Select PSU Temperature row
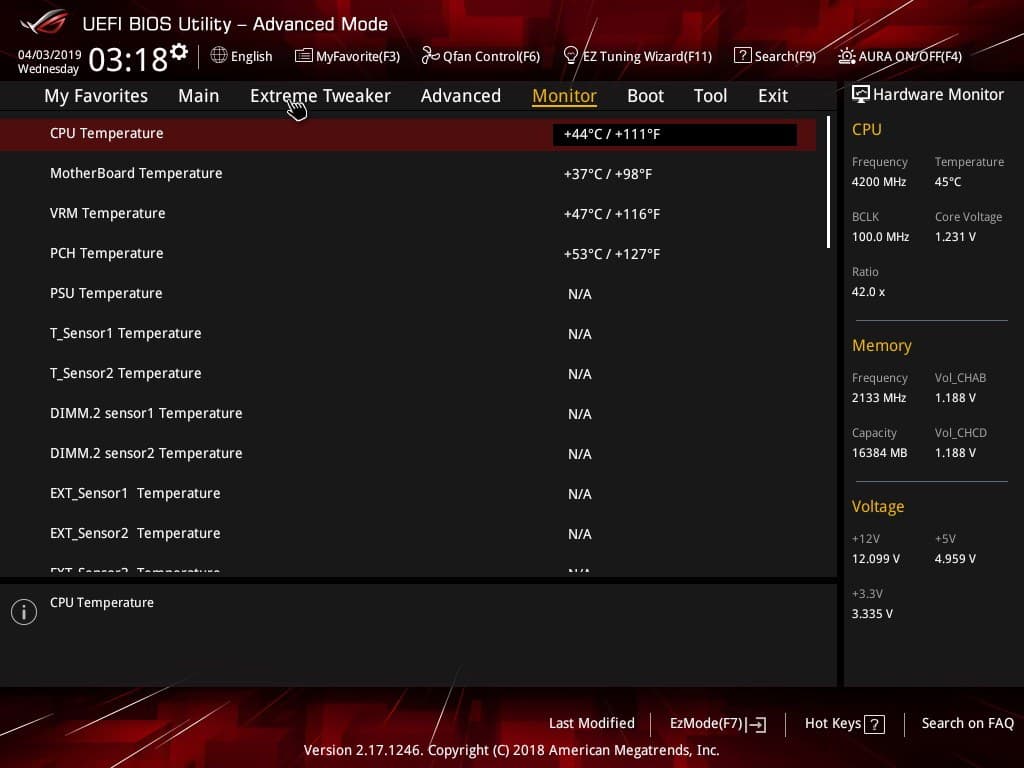1024x768 pixels. pyautogui.click(x=408, y=294)
